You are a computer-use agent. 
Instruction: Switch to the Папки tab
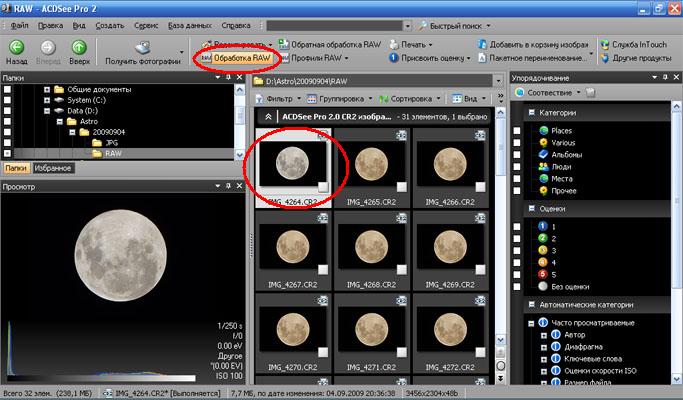coord(17,168)
